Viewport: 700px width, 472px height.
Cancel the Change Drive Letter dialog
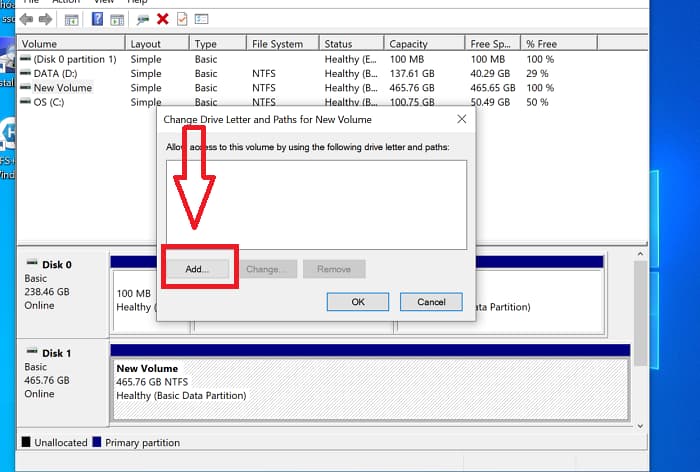click(431, 301)
